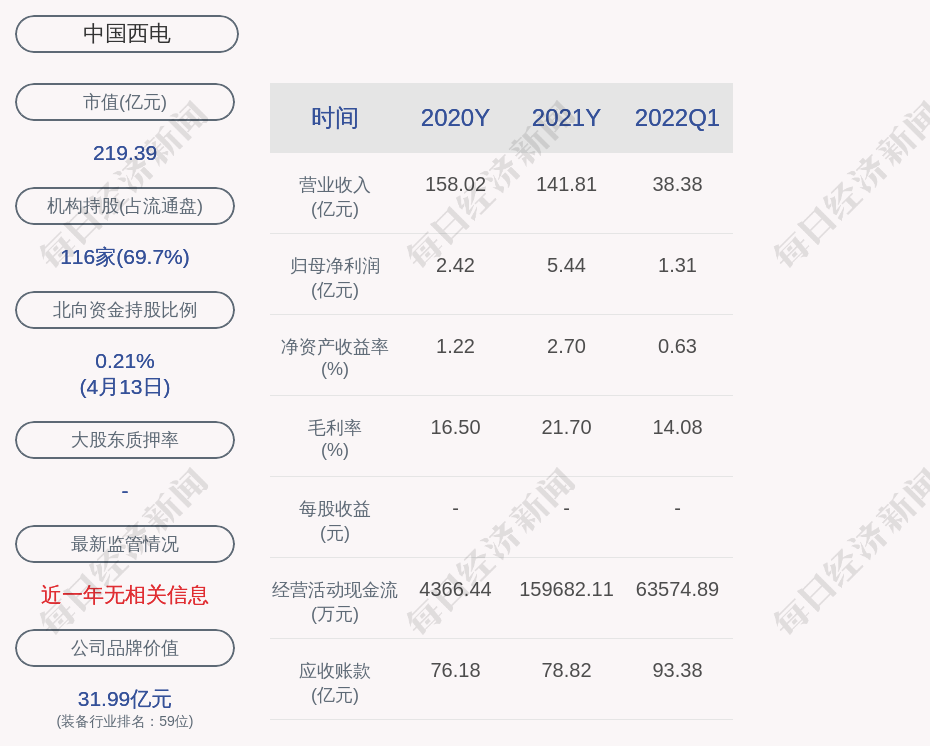Click the 归母净利润 row label
The height and width of the screenshot is (746, 930).
335,278
